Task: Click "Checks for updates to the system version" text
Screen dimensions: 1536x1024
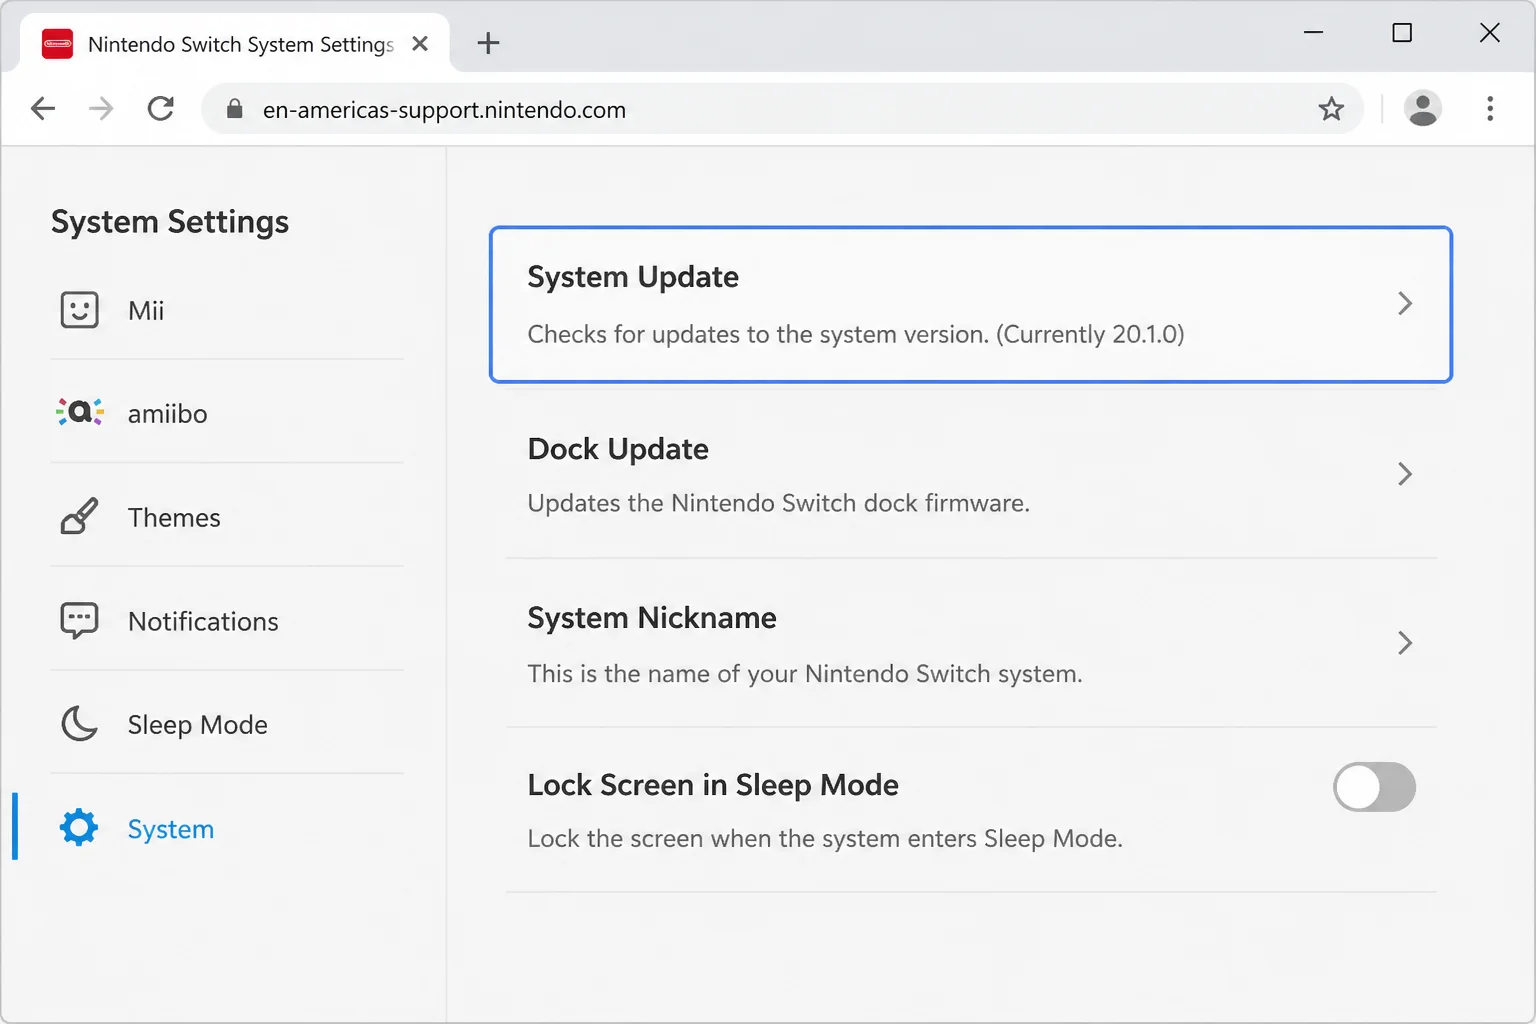Action: pyautogui.click(x=758, y=334)
